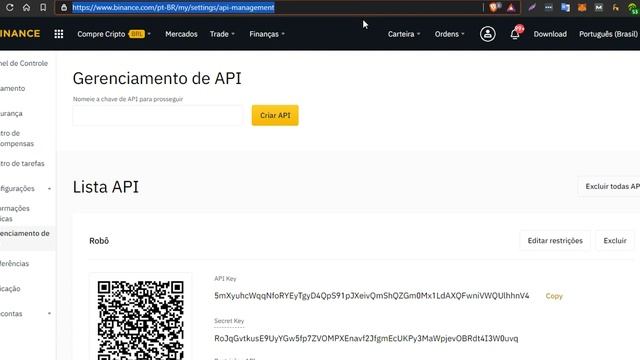
Task: Open the blue translate extension icon
Action: click(565, 7)
